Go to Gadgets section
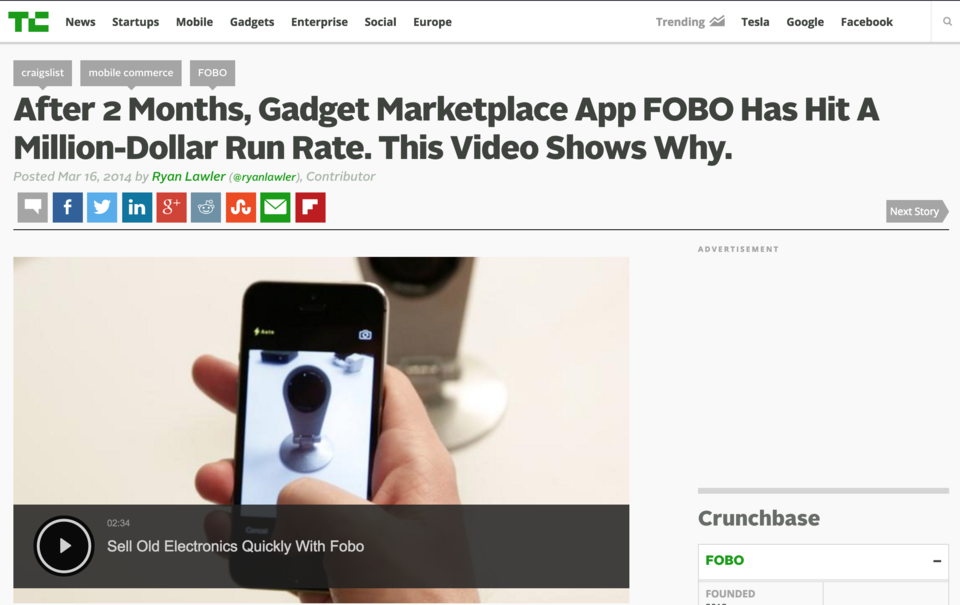Screen dimensions: 960x605 pos(252,22)
